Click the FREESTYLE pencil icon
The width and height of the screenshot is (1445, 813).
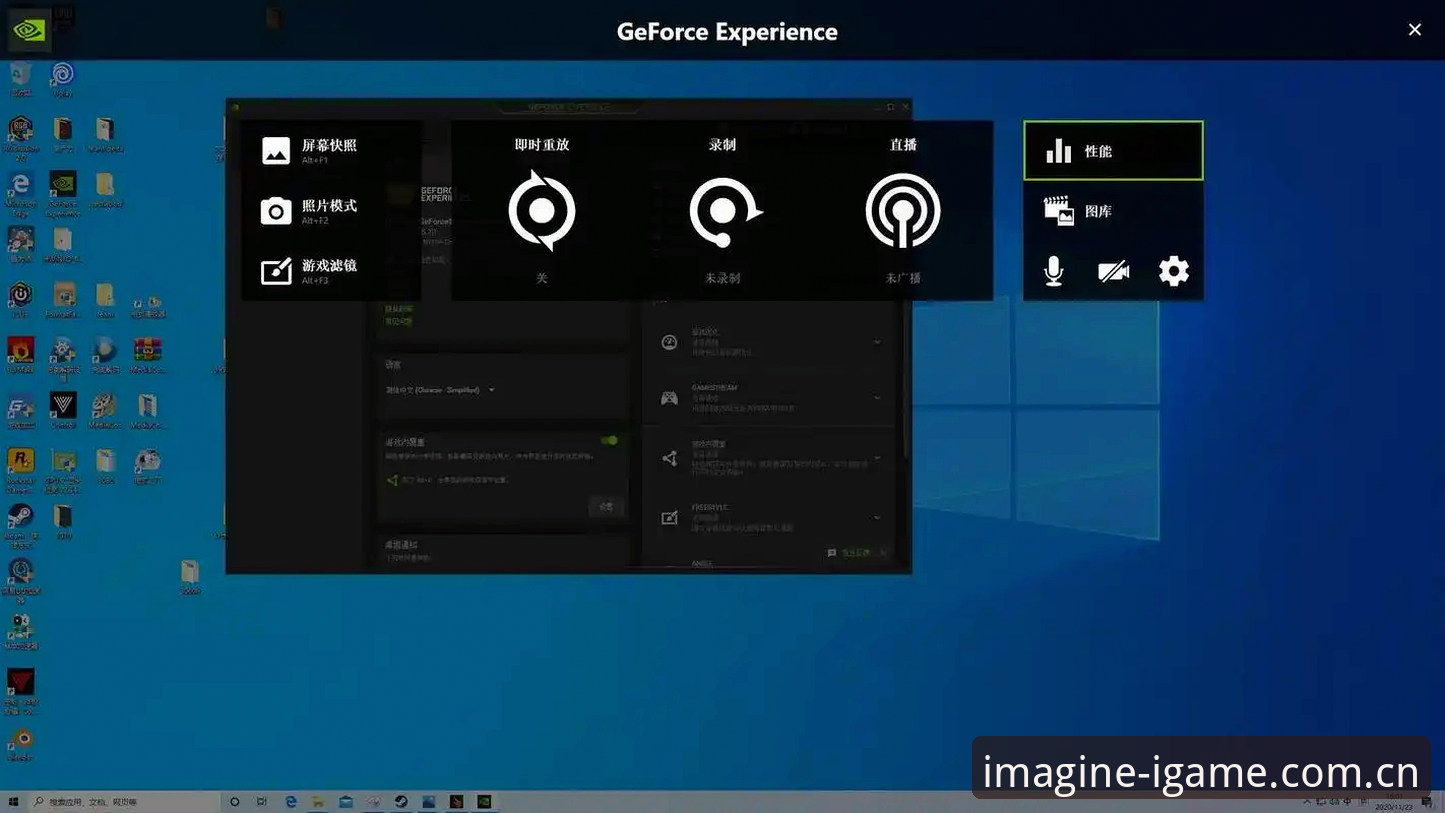[x=669, y=518]
